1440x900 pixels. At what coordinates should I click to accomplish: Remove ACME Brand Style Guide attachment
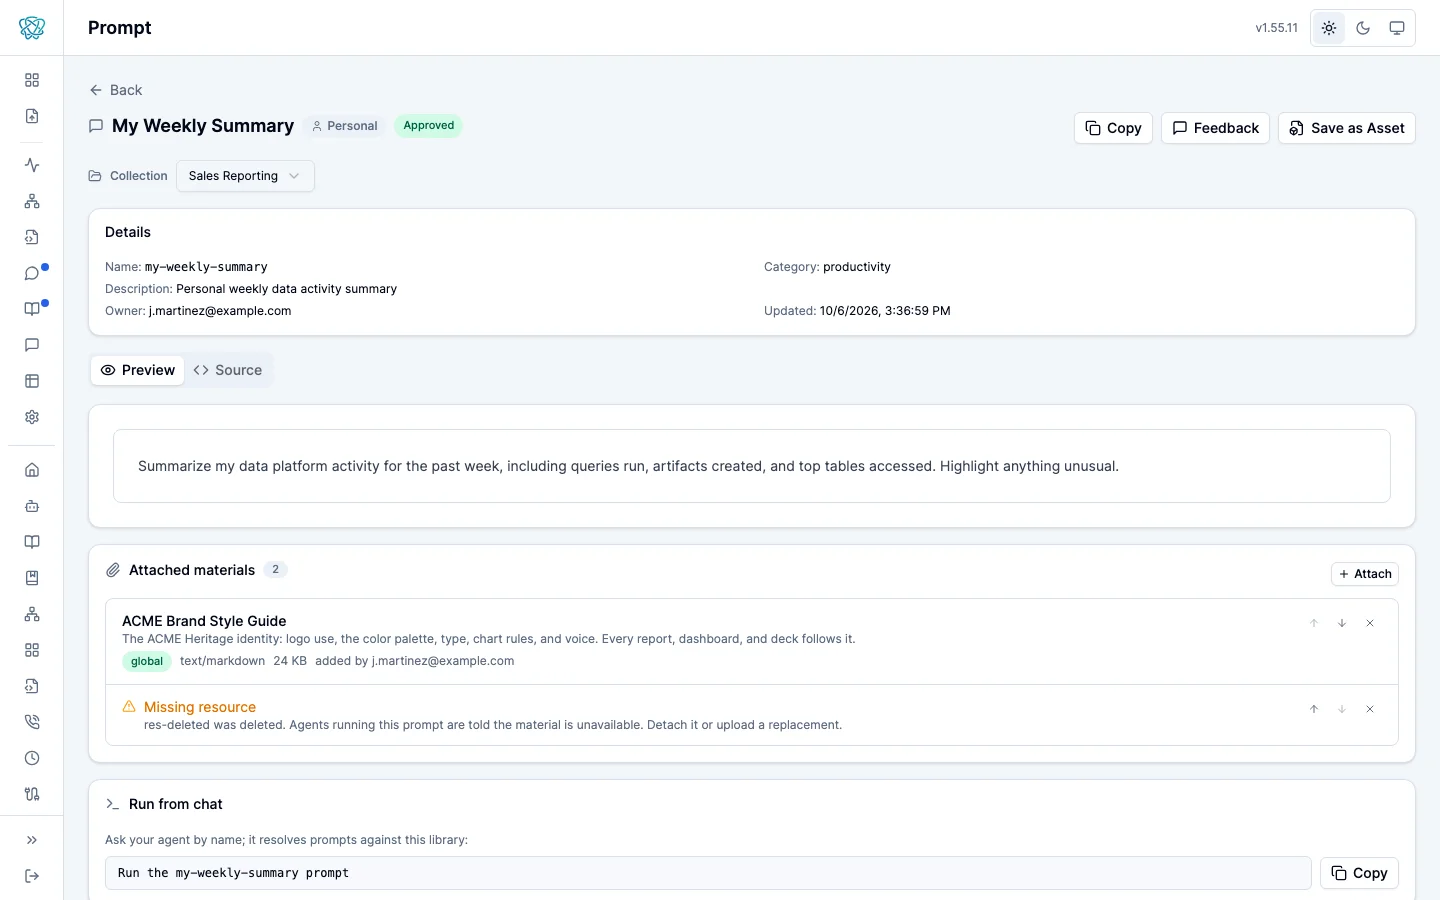pos(1370,623)
